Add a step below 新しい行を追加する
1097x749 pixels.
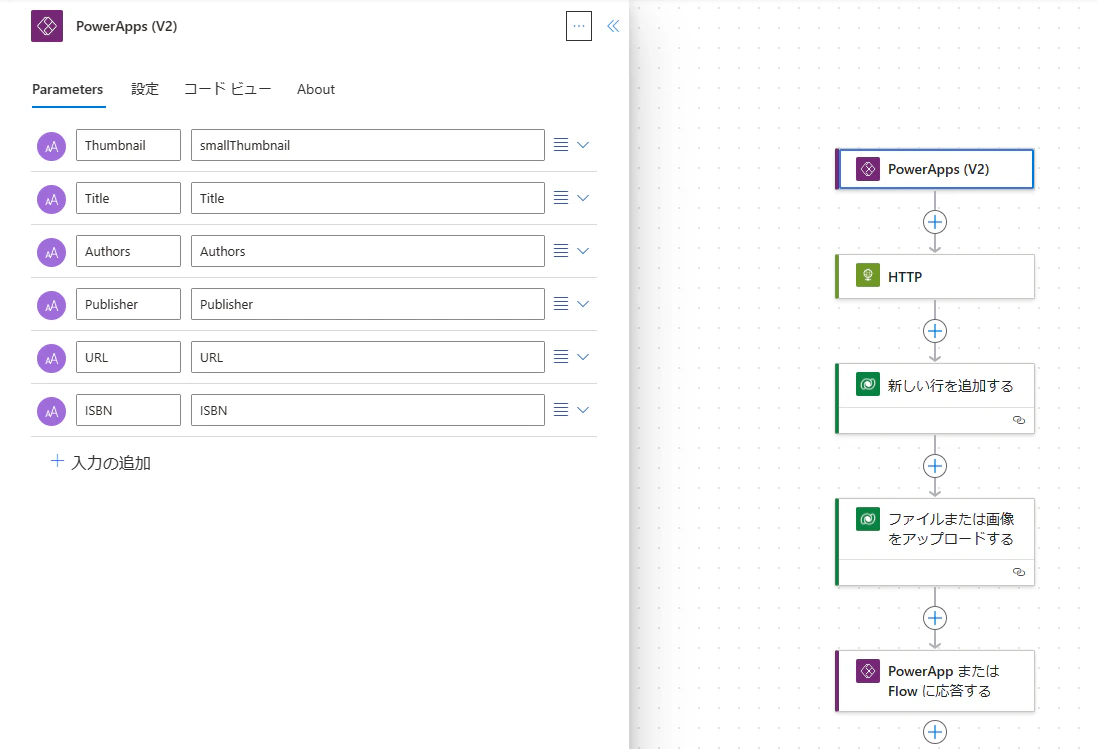click(x=935, y=466)
